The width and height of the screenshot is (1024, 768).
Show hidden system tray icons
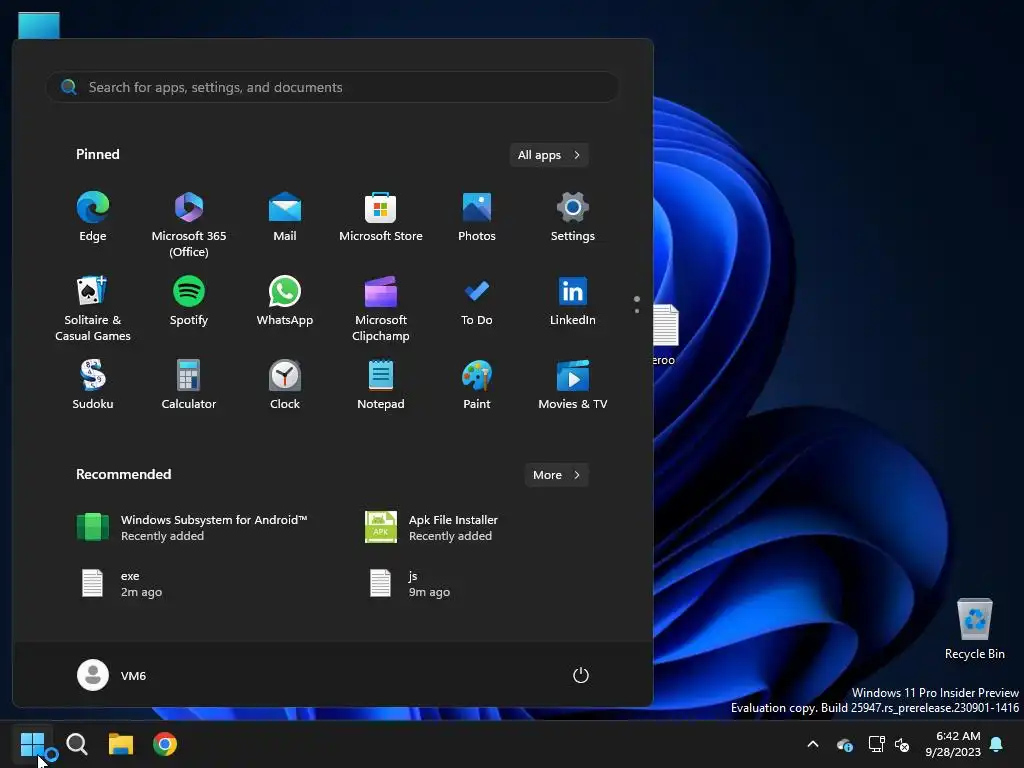[x=813, y=744]
